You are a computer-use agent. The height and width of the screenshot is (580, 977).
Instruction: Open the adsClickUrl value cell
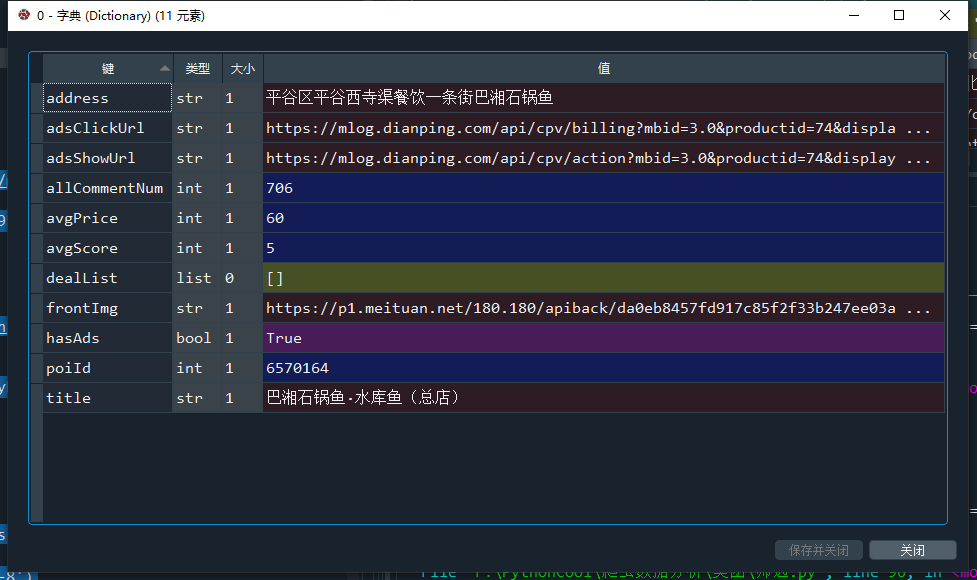604,128
